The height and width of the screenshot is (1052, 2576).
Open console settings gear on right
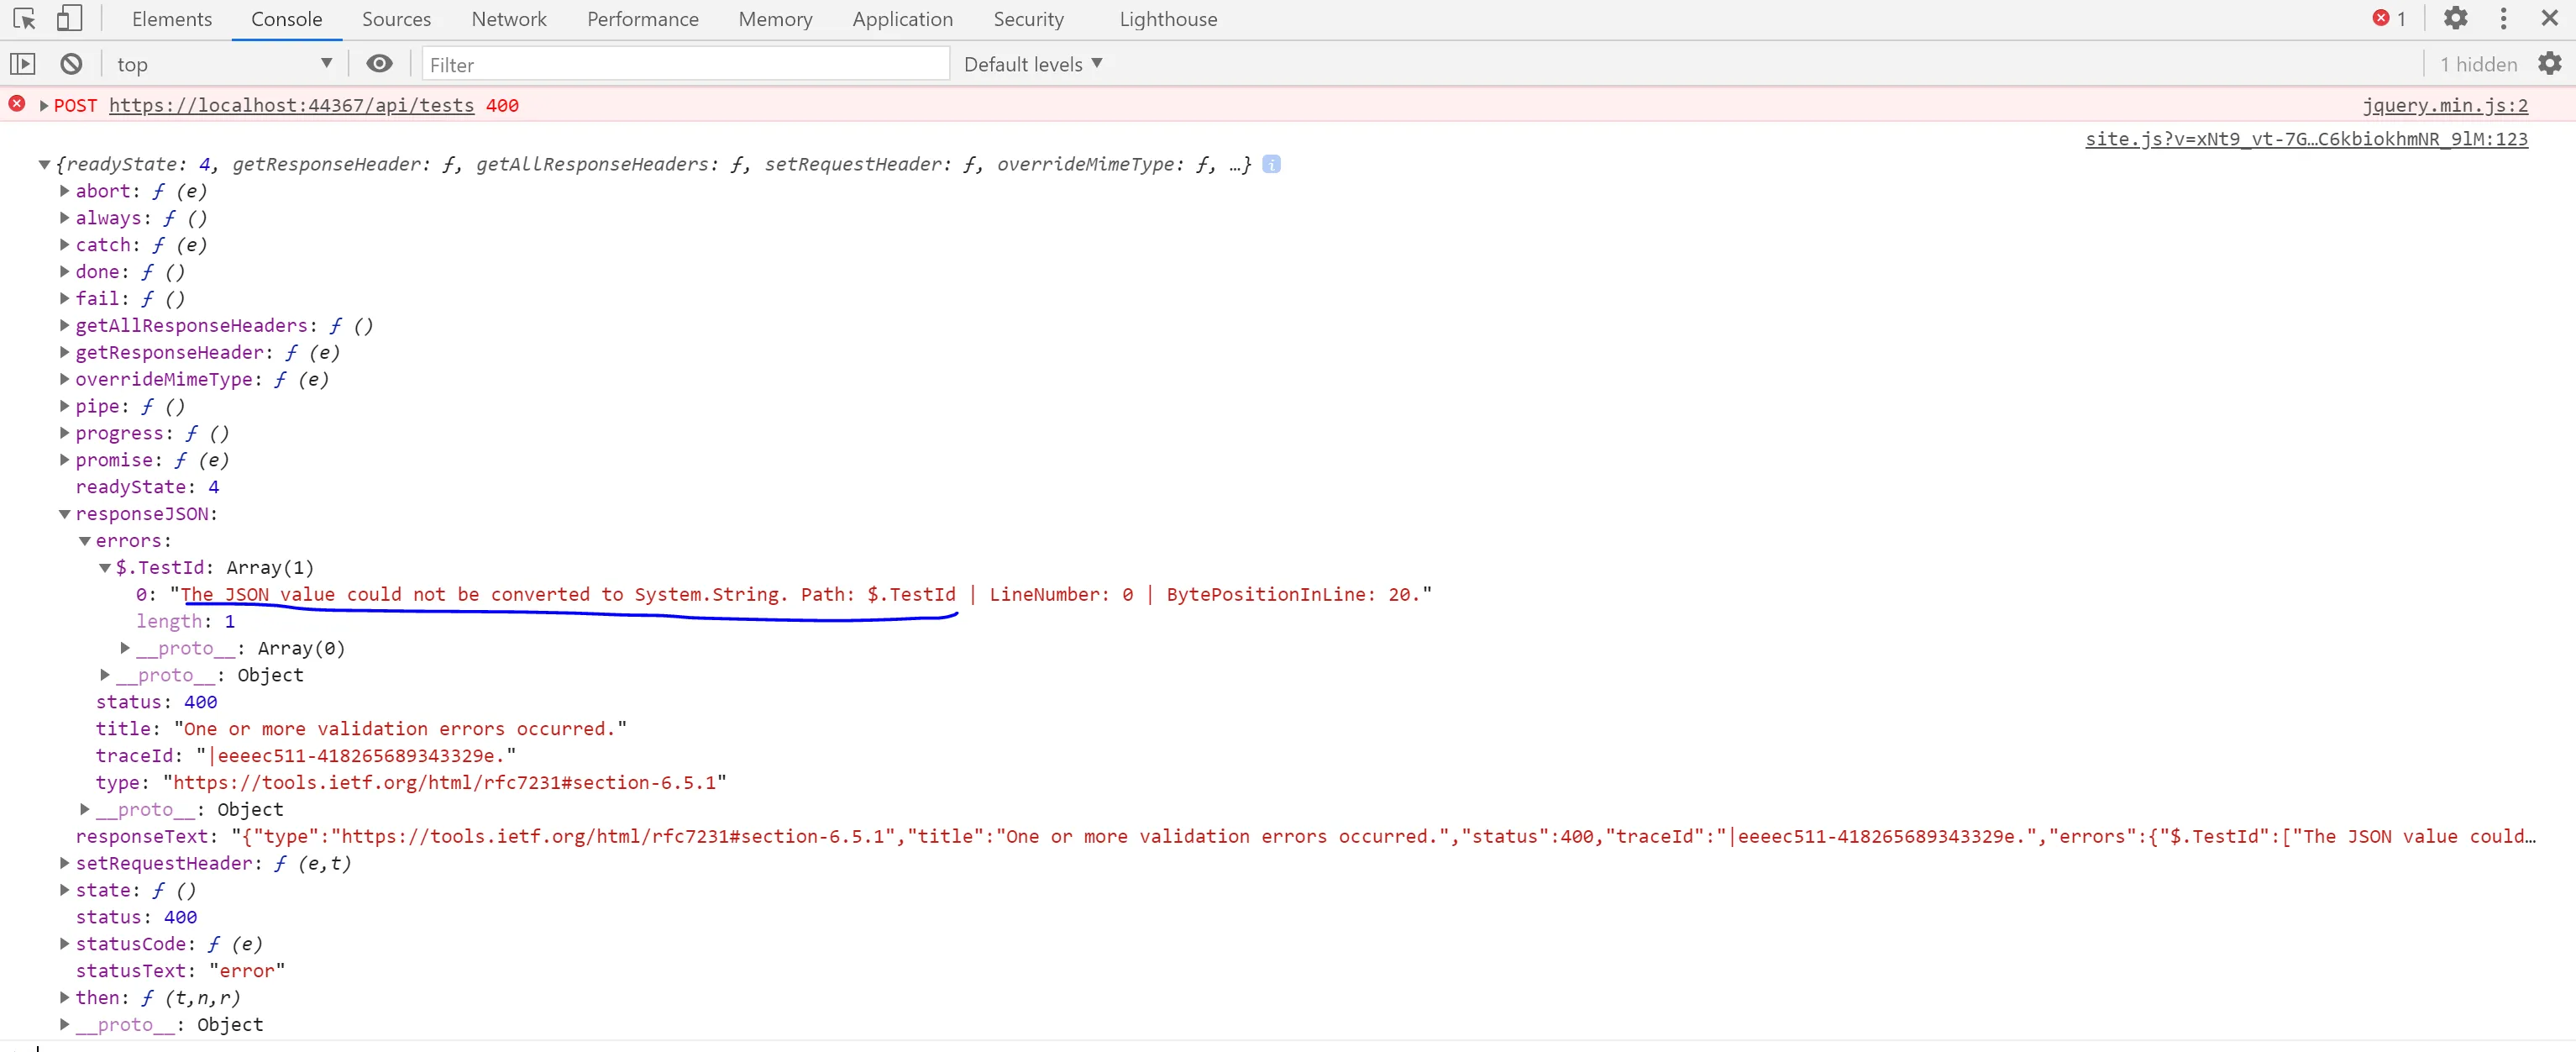[x=2550, y=64]
